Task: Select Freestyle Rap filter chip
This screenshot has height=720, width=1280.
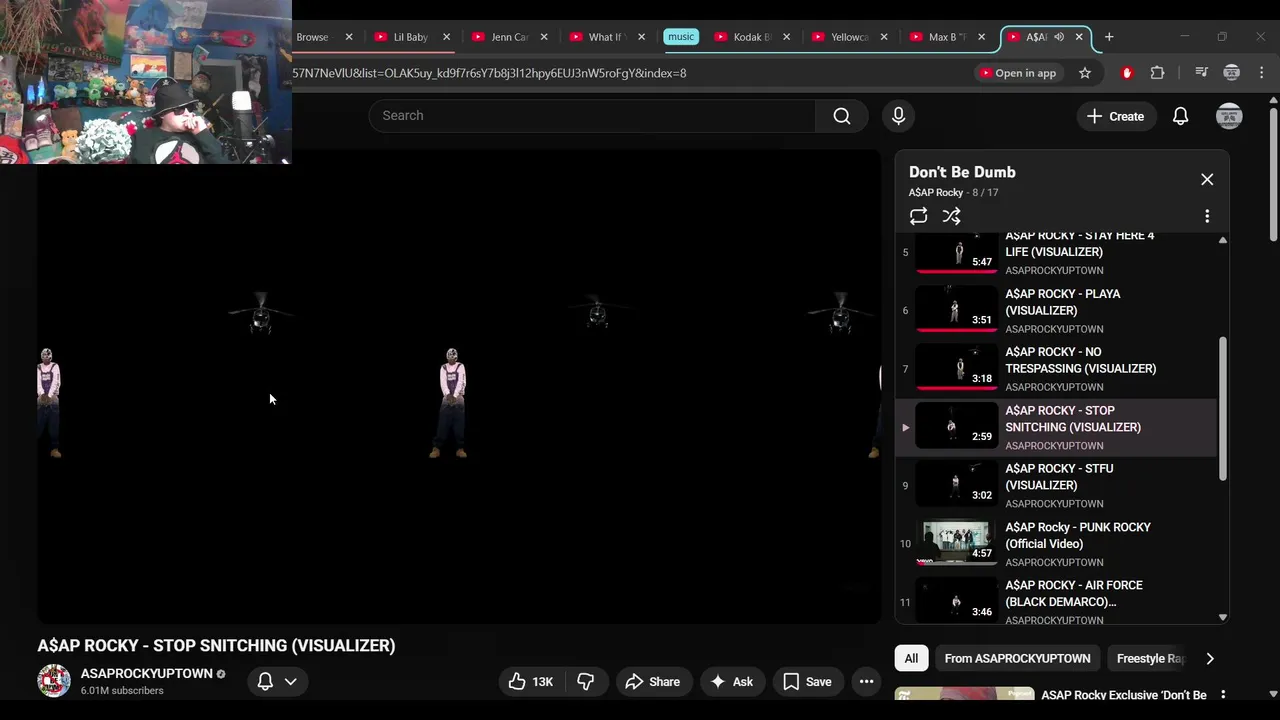Action: (1150, 658)
